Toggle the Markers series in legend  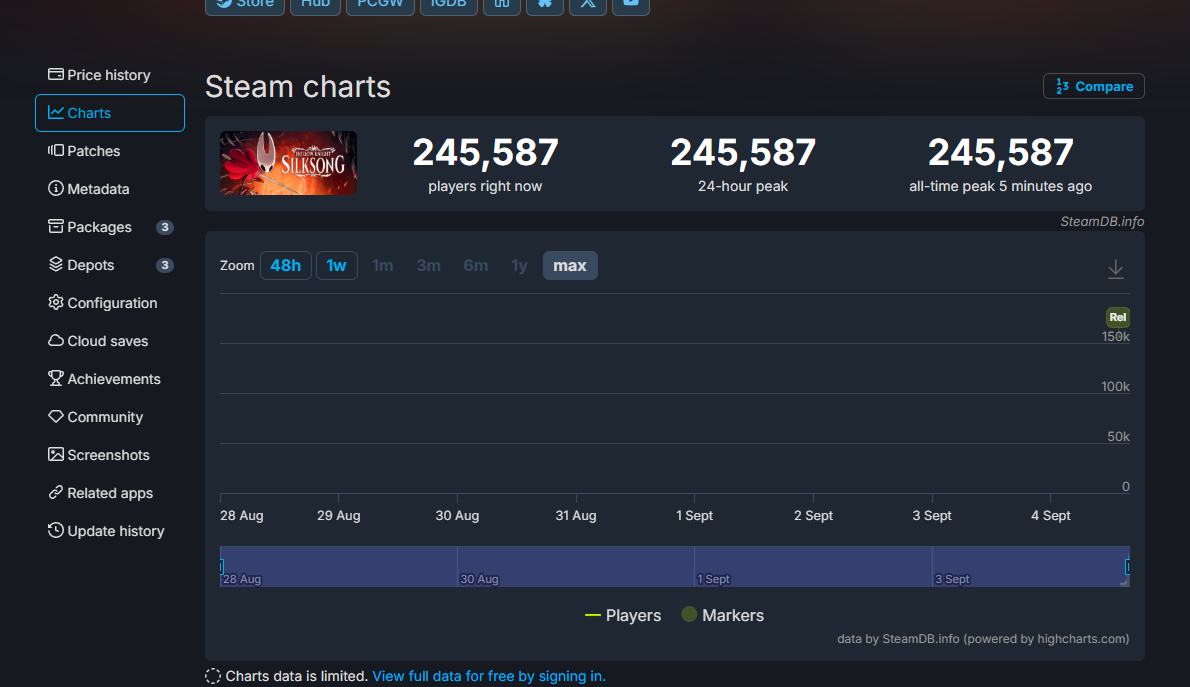(722, 616)
